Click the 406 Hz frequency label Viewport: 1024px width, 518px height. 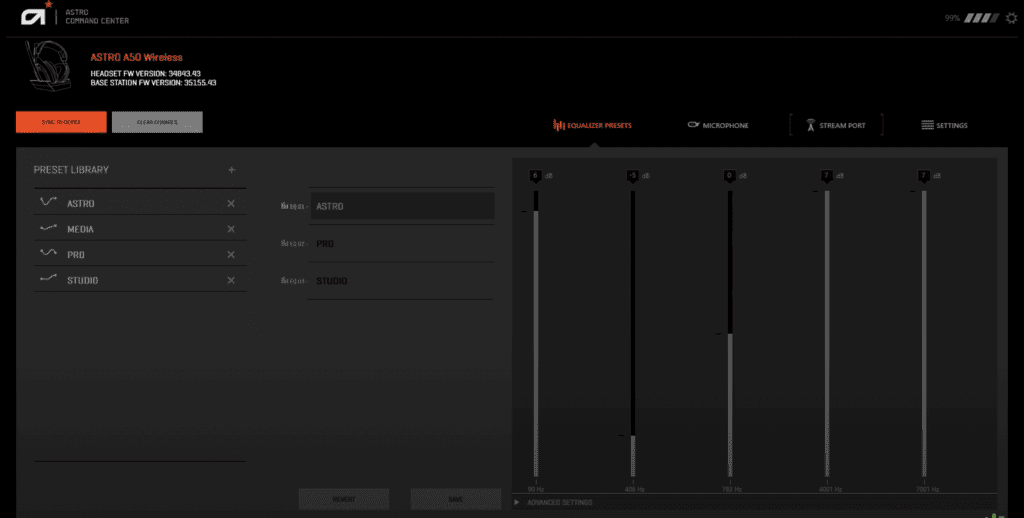[x=633, y=489]
